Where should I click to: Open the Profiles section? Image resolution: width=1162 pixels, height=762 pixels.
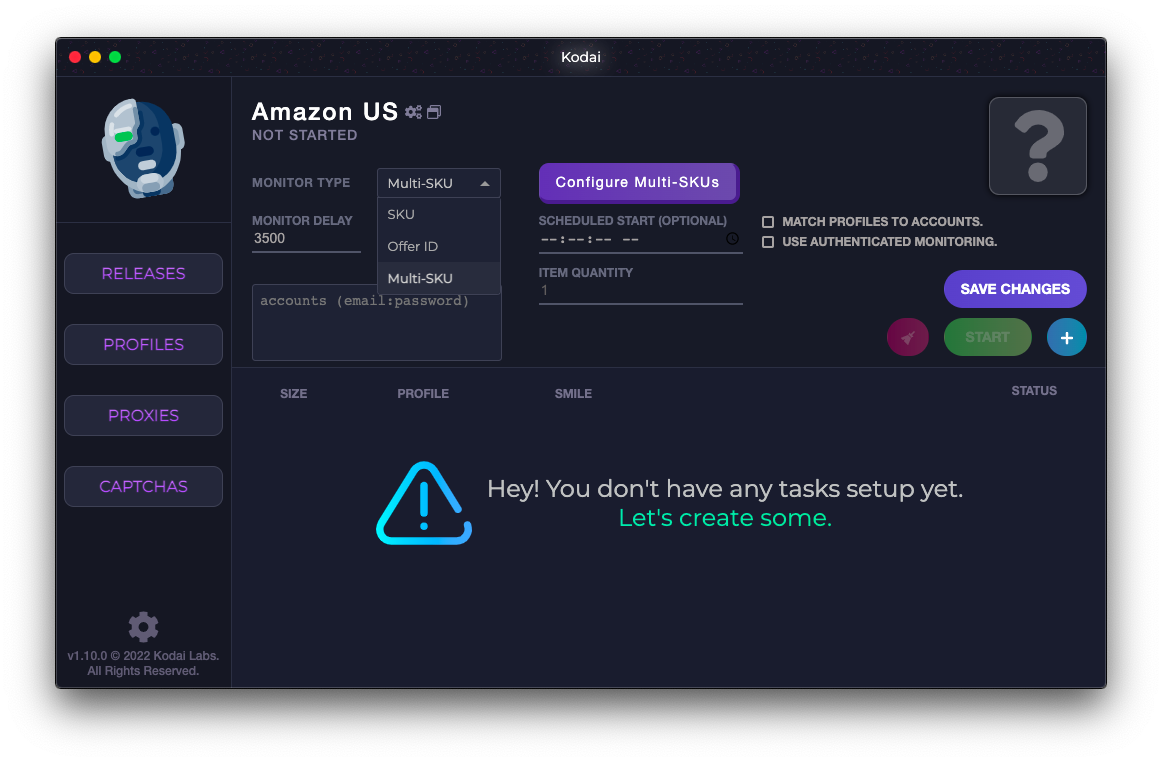tap(143, 345)
